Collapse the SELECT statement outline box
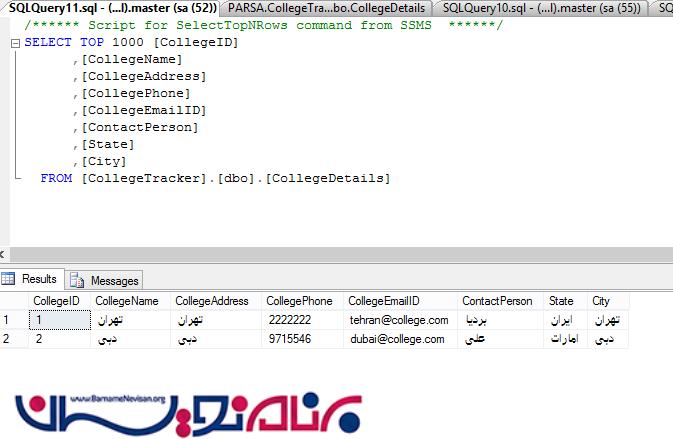Viewport: 673px width, 439px height. pos(15,43)
